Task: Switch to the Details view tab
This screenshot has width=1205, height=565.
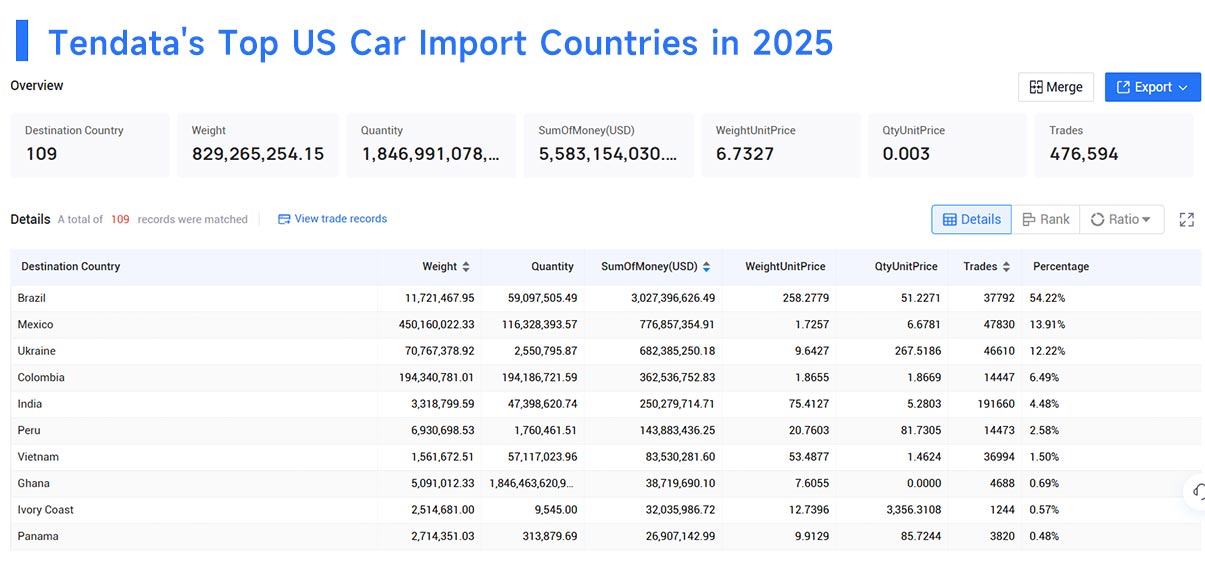Action: pyautogui.click(x=971, y=219)
